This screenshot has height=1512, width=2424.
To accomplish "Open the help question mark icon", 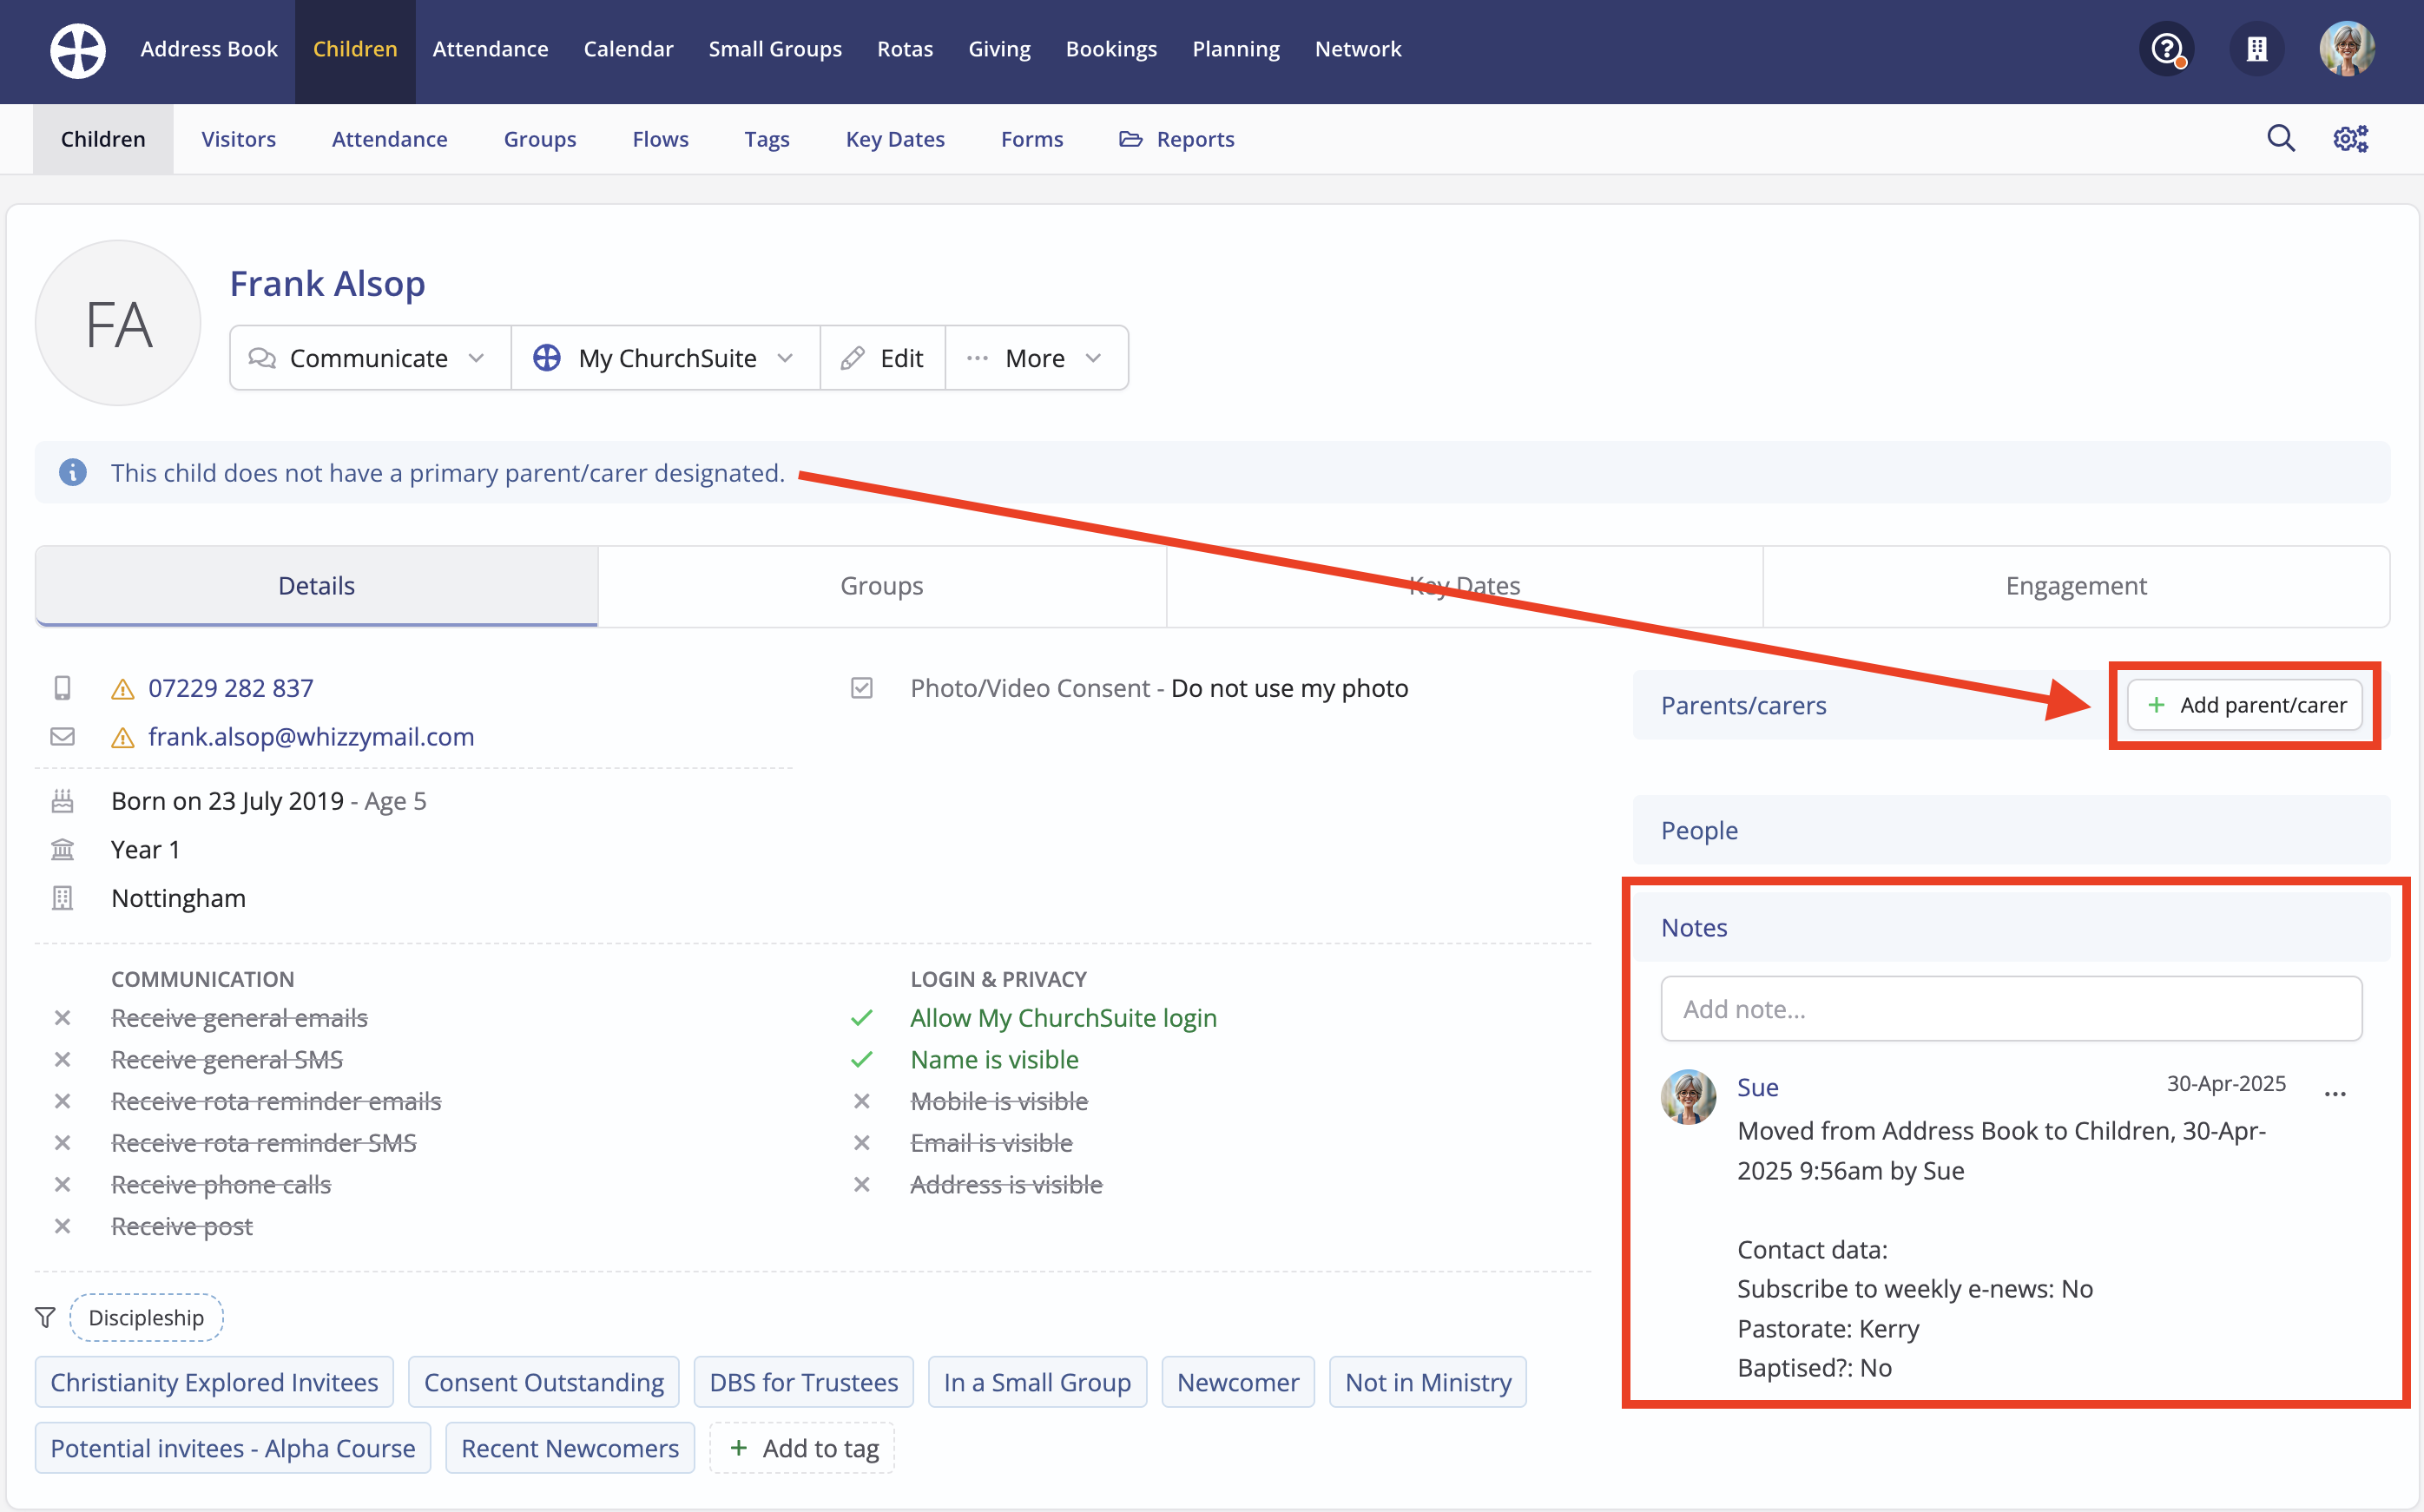I will (2166, 49).
